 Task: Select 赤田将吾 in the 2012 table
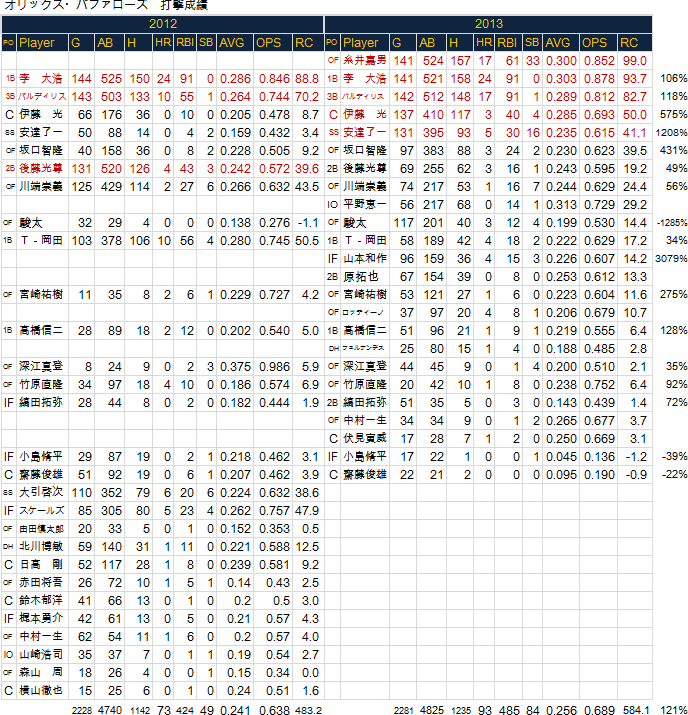tap(41, 582)
